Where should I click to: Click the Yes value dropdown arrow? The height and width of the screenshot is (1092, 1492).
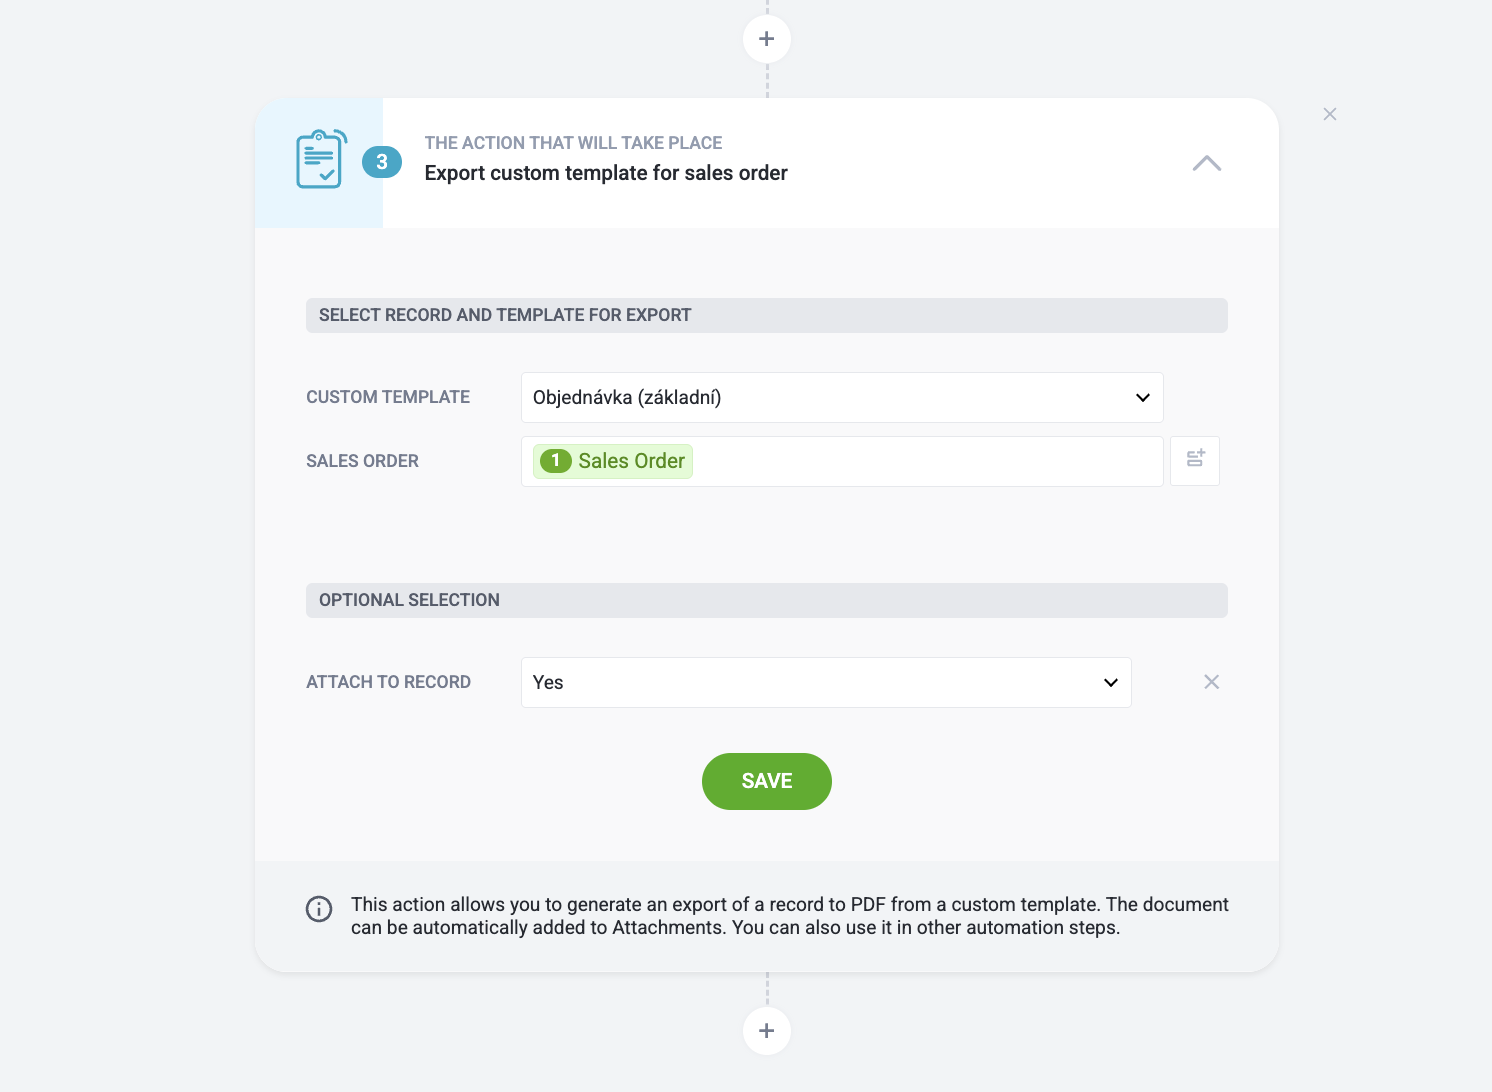(x=1111, y=682)
